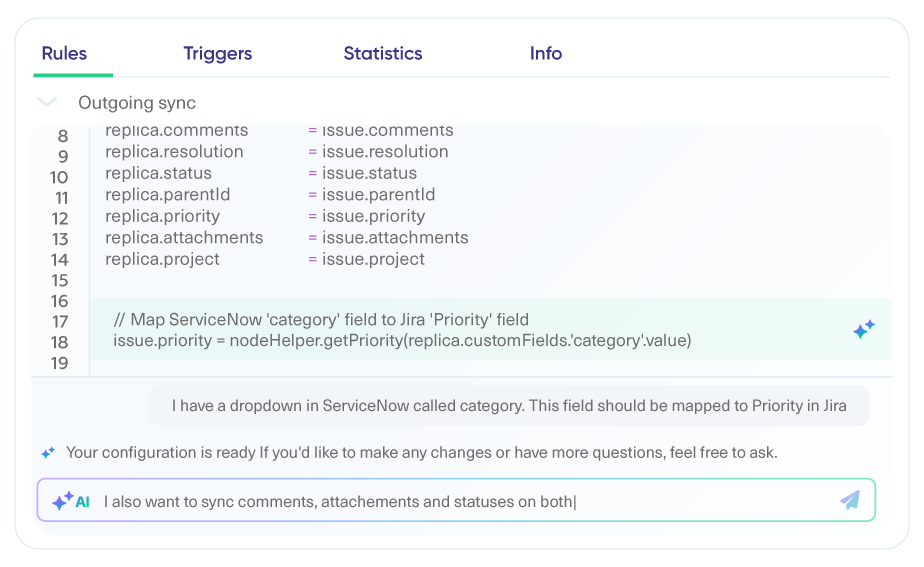Image resolution: width=924 pixels, height=567 pixels.
Task: Click the AI sparkle icon in code block
Action: pos(864,329)
